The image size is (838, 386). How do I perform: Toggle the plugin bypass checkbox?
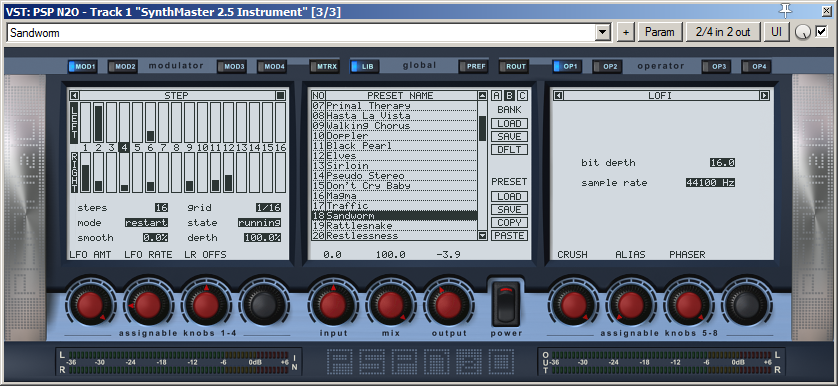[821, 32]
